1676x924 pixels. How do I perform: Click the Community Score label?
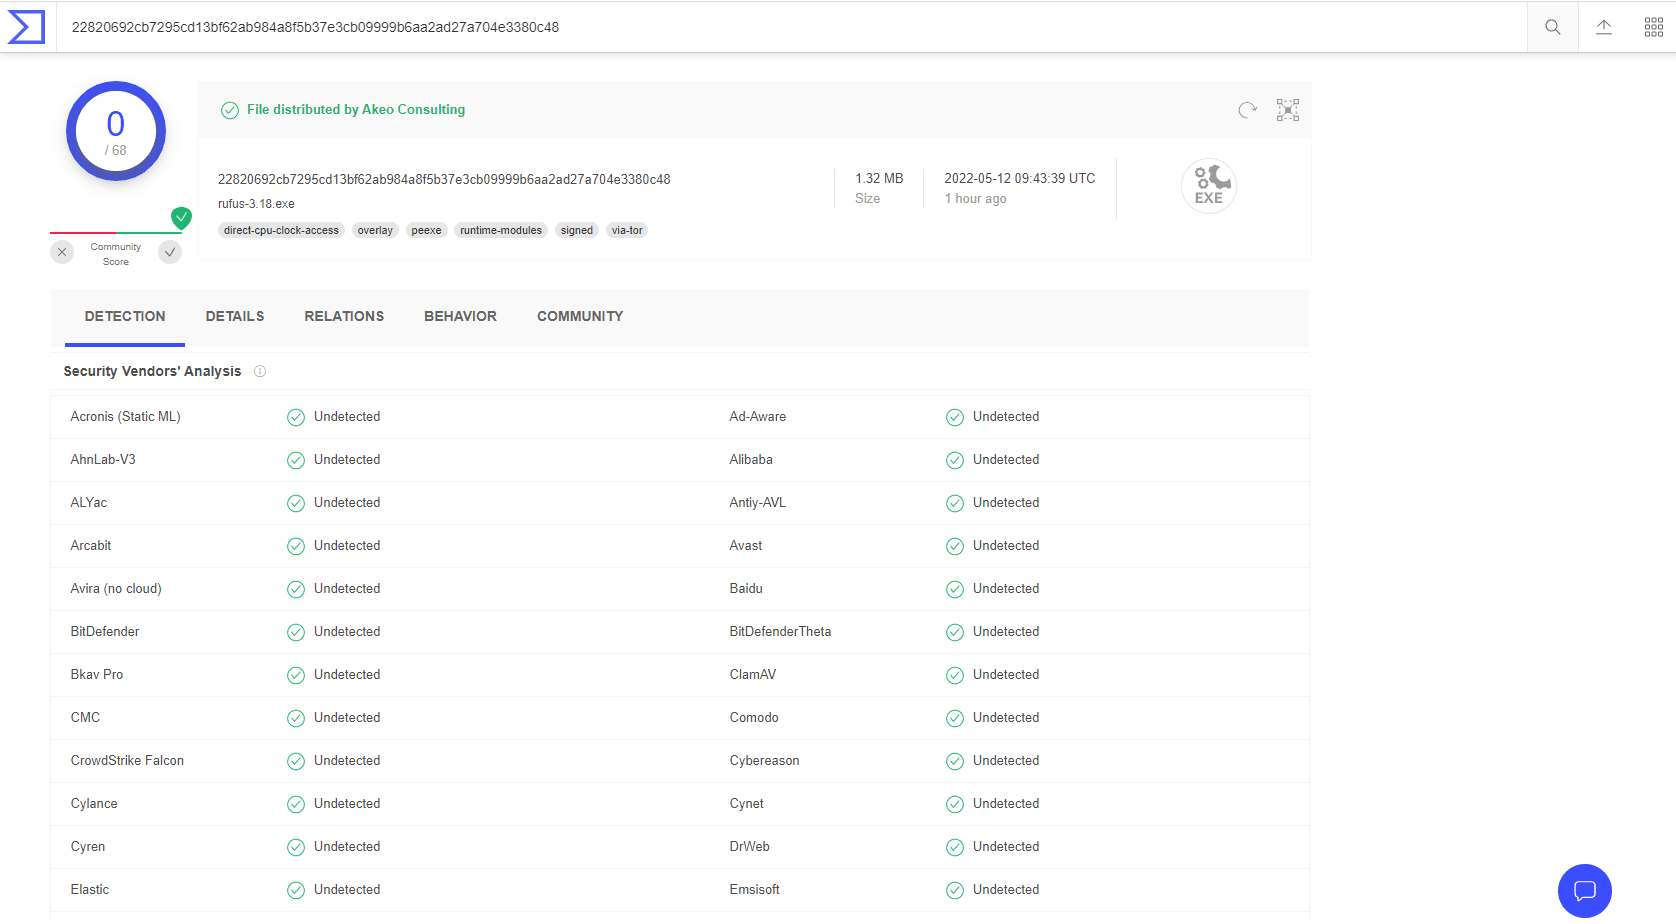coord(116,254)
